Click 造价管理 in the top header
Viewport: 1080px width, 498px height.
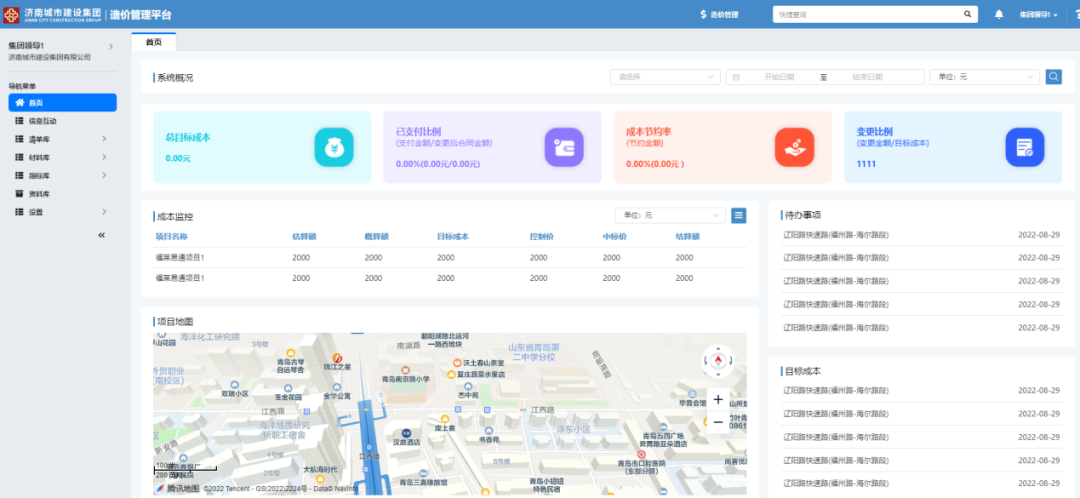tap(718, 15)
